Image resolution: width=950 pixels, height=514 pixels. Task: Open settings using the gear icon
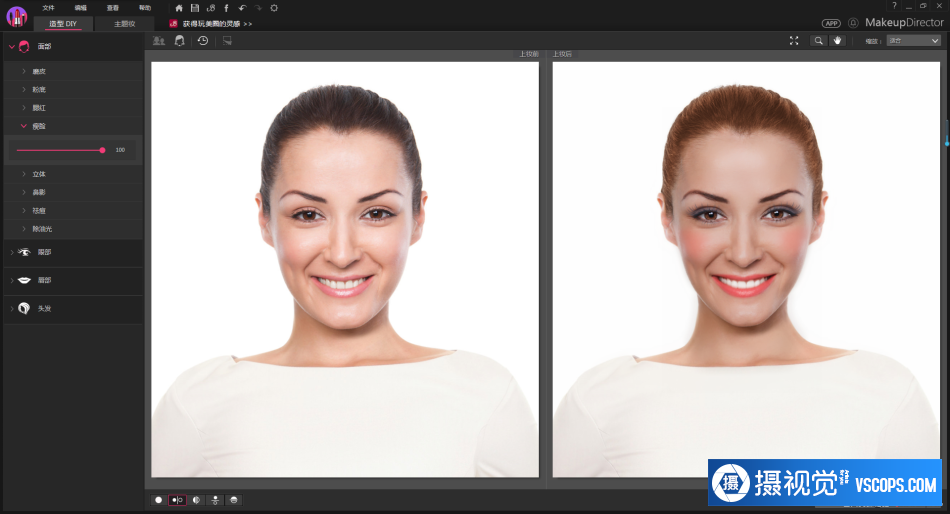tap(274, 8)
